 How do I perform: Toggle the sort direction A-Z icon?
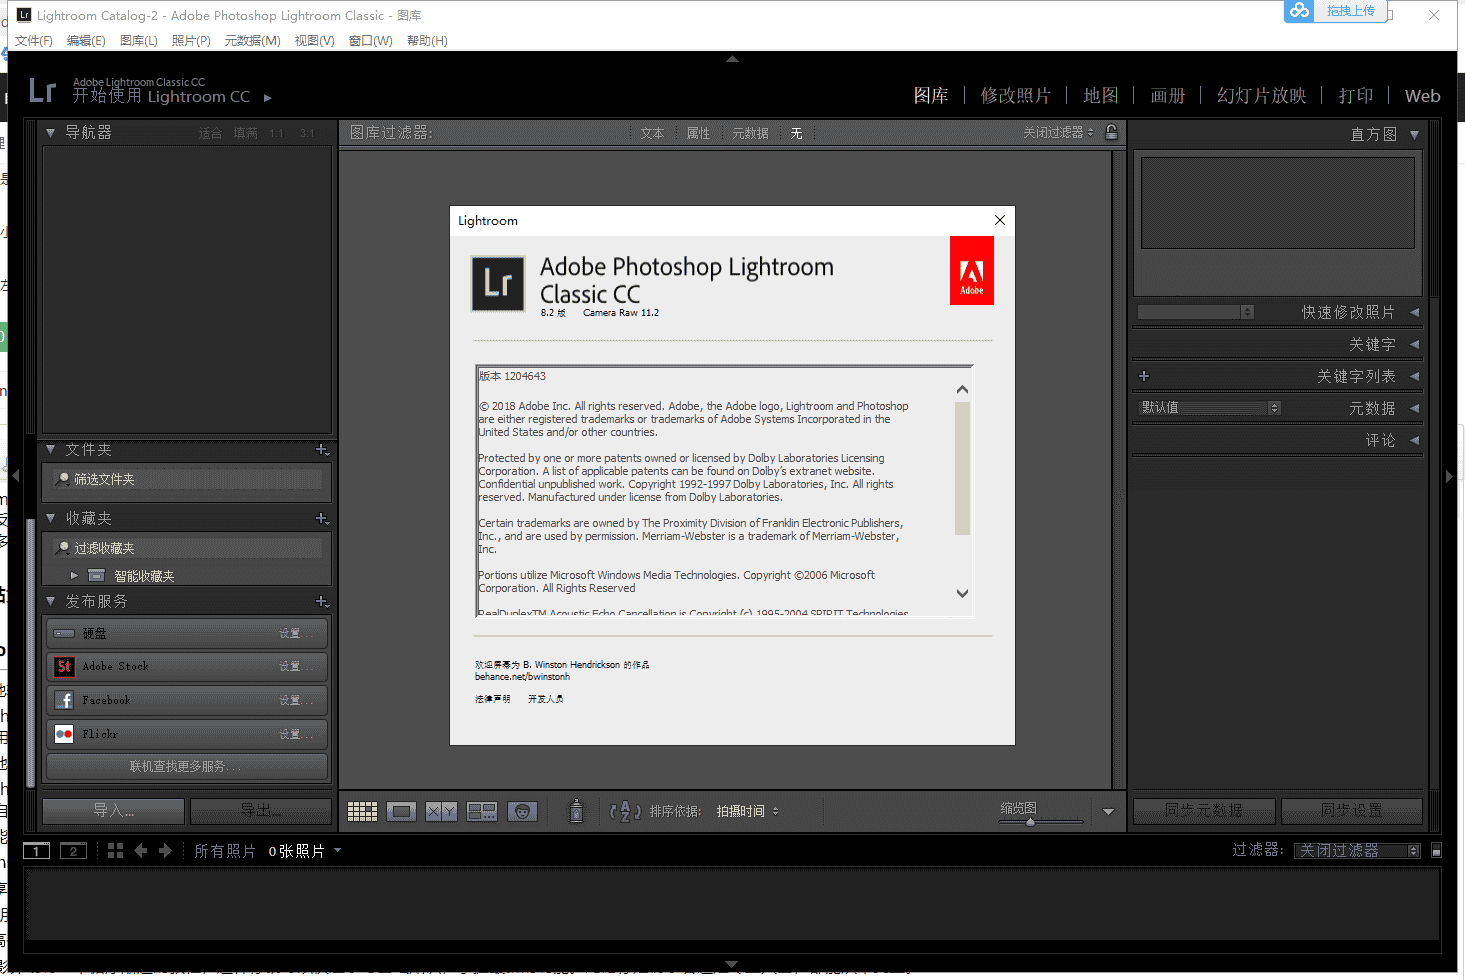(x=624, y=811)
